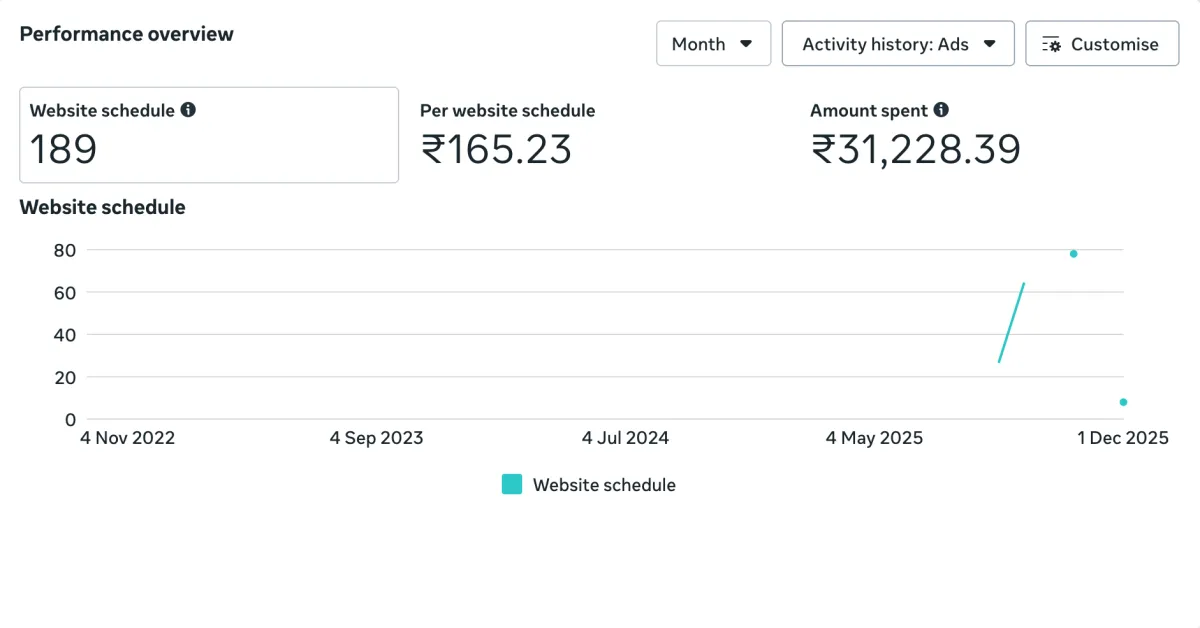The image size is (1200, 628).
Task: Select the Website schedule metric card
Action: (209, 135)
